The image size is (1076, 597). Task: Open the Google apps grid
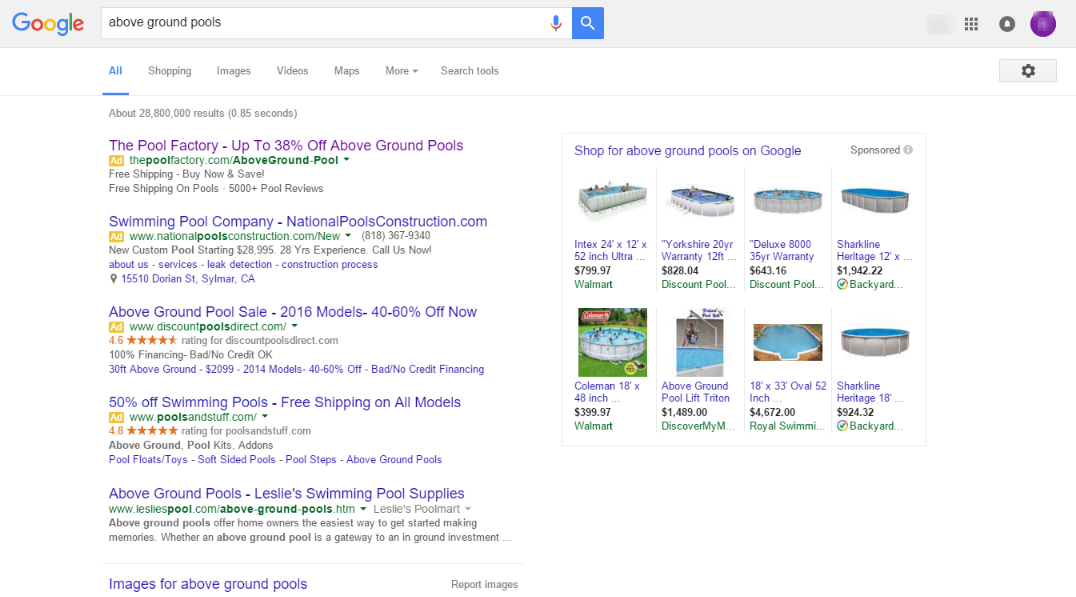point(970,23)
